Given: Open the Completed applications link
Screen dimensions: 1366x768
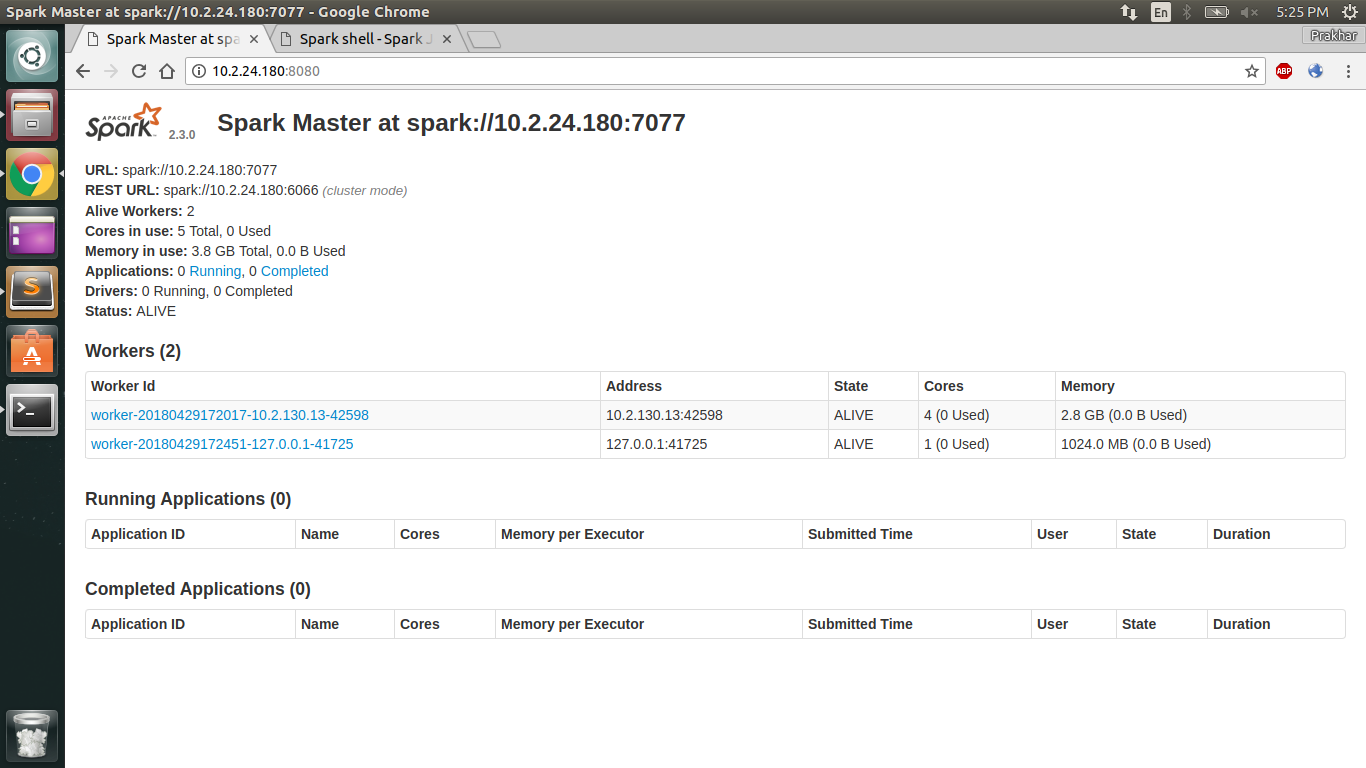Looking at the screenshot, I should point(294,271).
